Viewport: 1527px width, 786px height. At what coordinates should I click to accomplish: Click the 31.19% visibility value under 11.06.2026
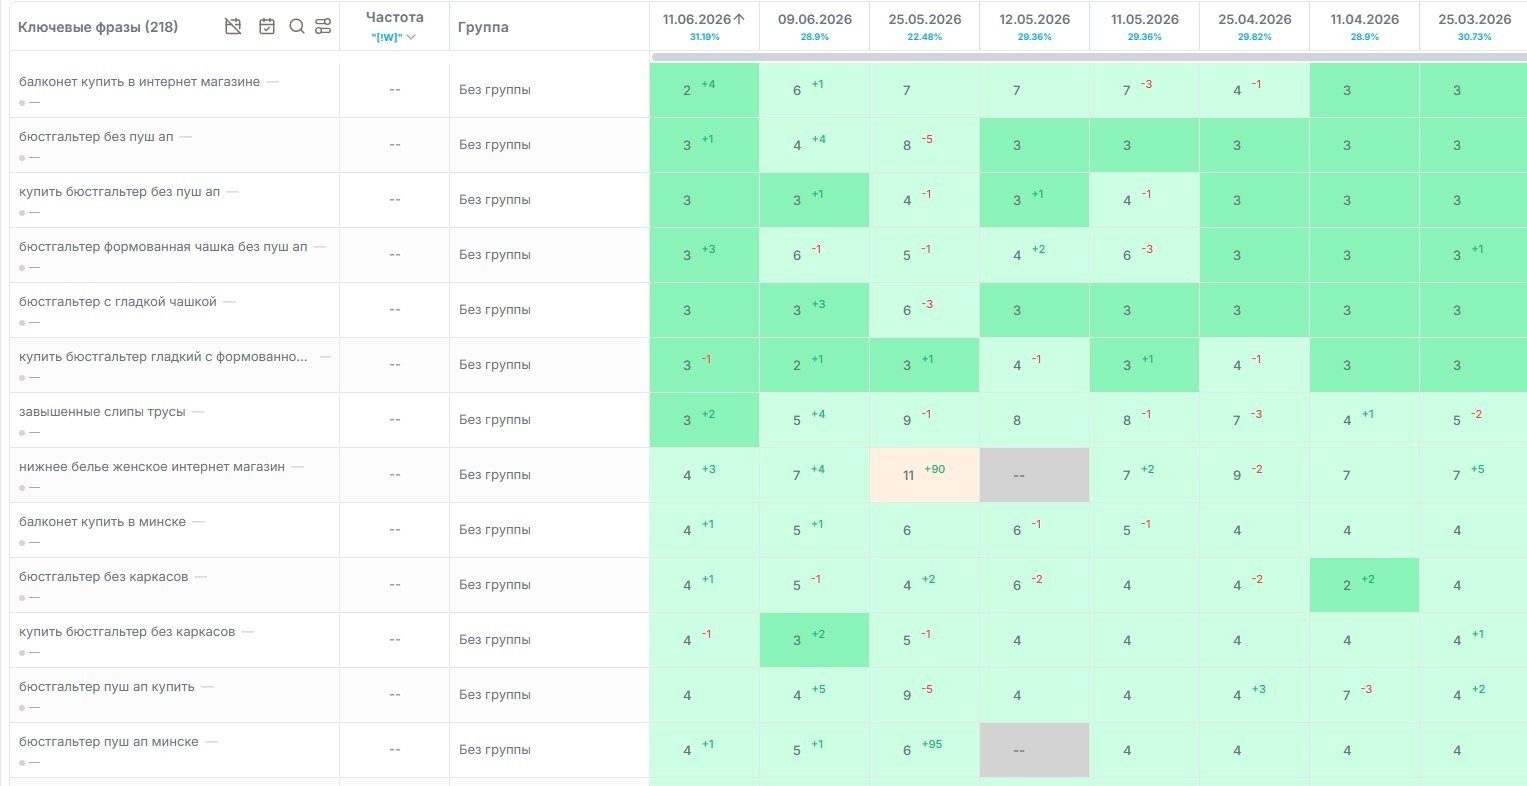[704, 37]
